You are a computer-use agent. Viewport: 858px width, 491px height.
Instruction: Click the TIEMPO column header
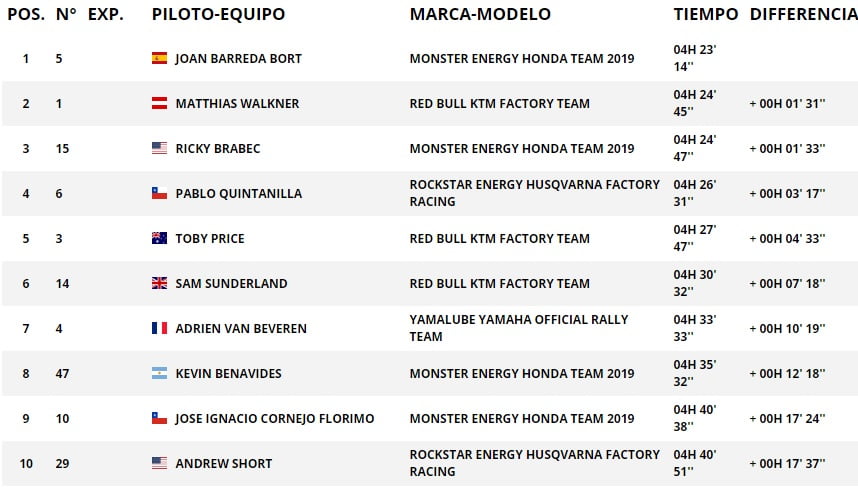[x=706, y=14]
